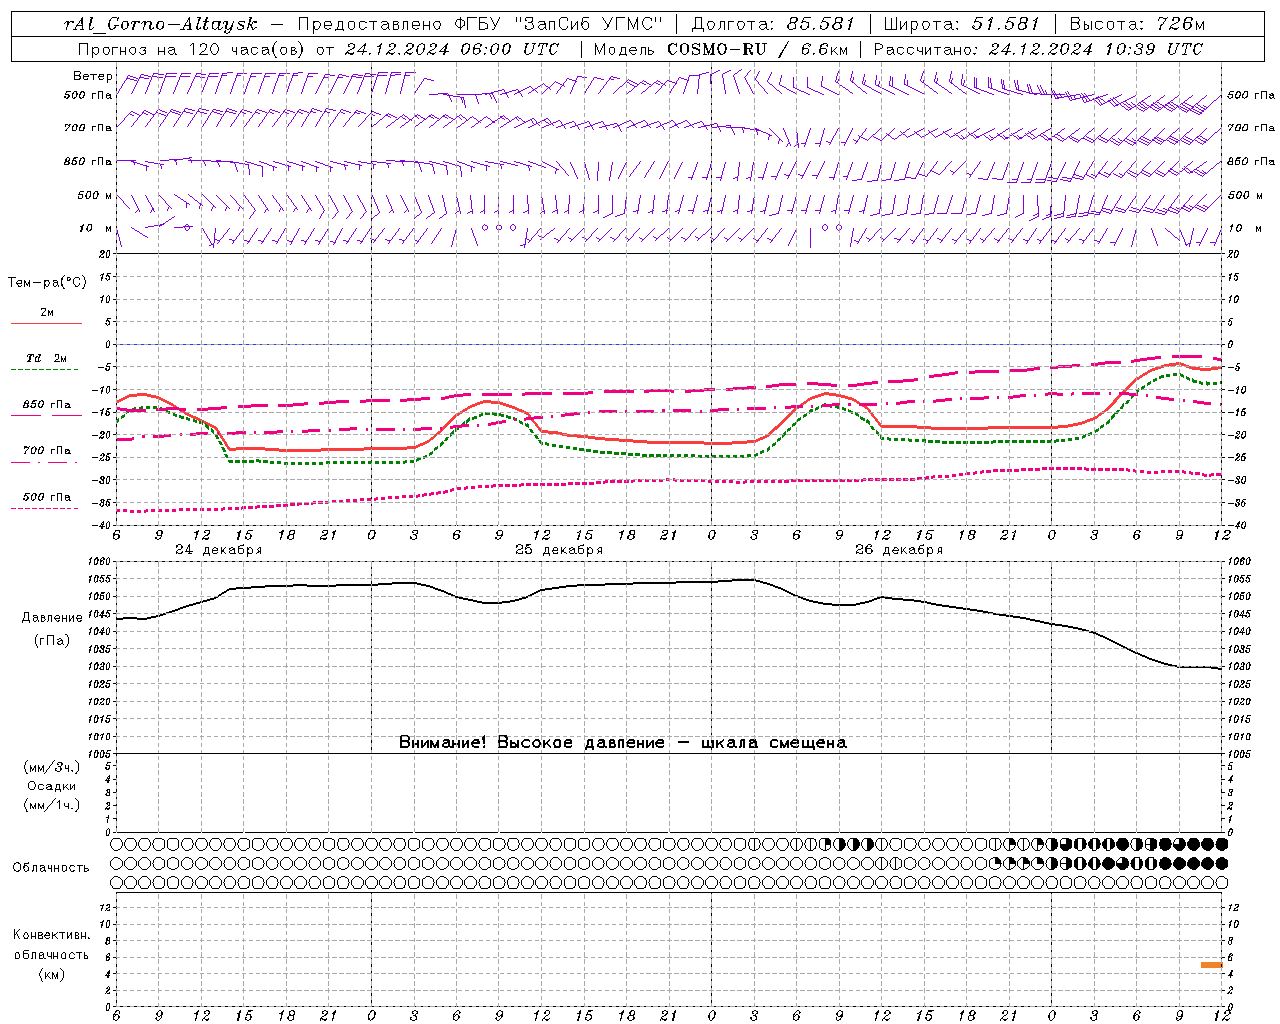
Task: Select the model label COSMO-RU / 6.6км
Action: coord(757,48)
